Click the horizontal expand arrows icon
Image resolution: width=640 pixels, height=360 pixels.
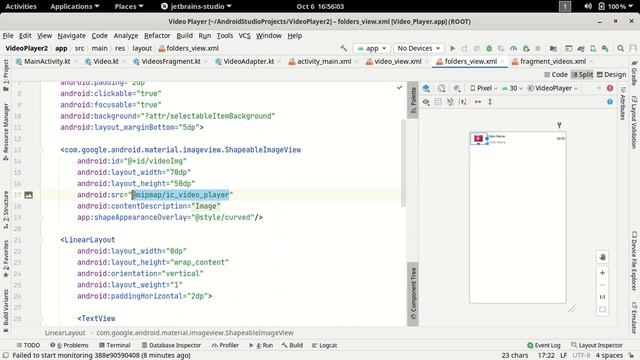click(x=478, y=102)
